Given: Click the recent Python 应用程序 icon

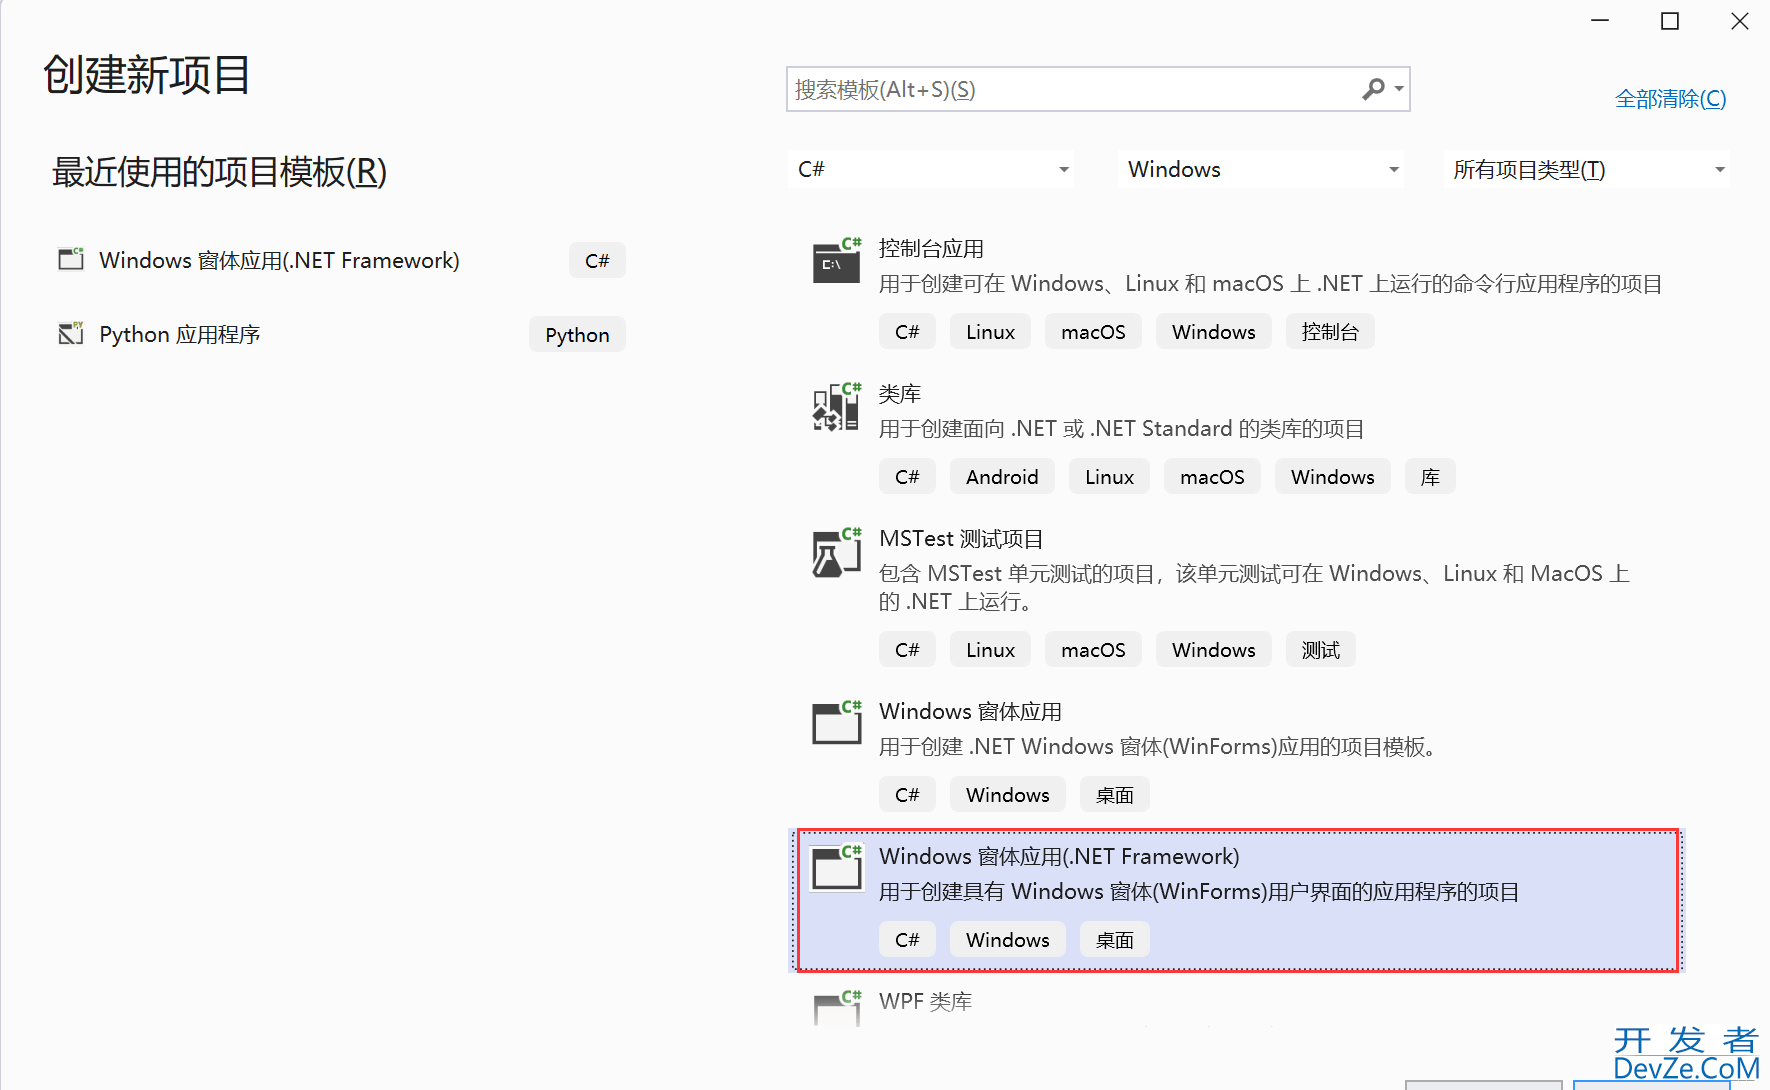Looking at the screenshot, I should [x=71, y=333].
